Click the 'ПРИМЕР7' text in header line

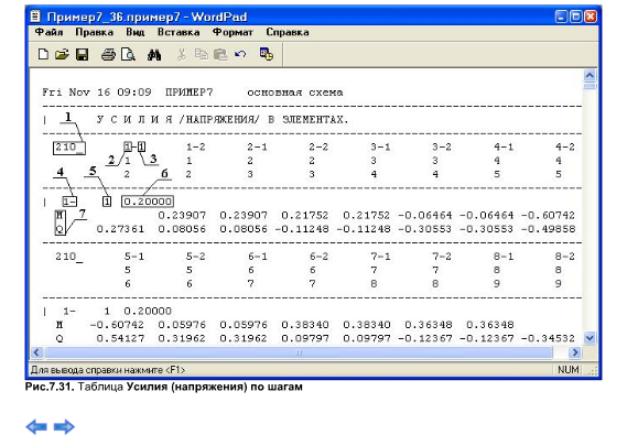coord(189,92)
